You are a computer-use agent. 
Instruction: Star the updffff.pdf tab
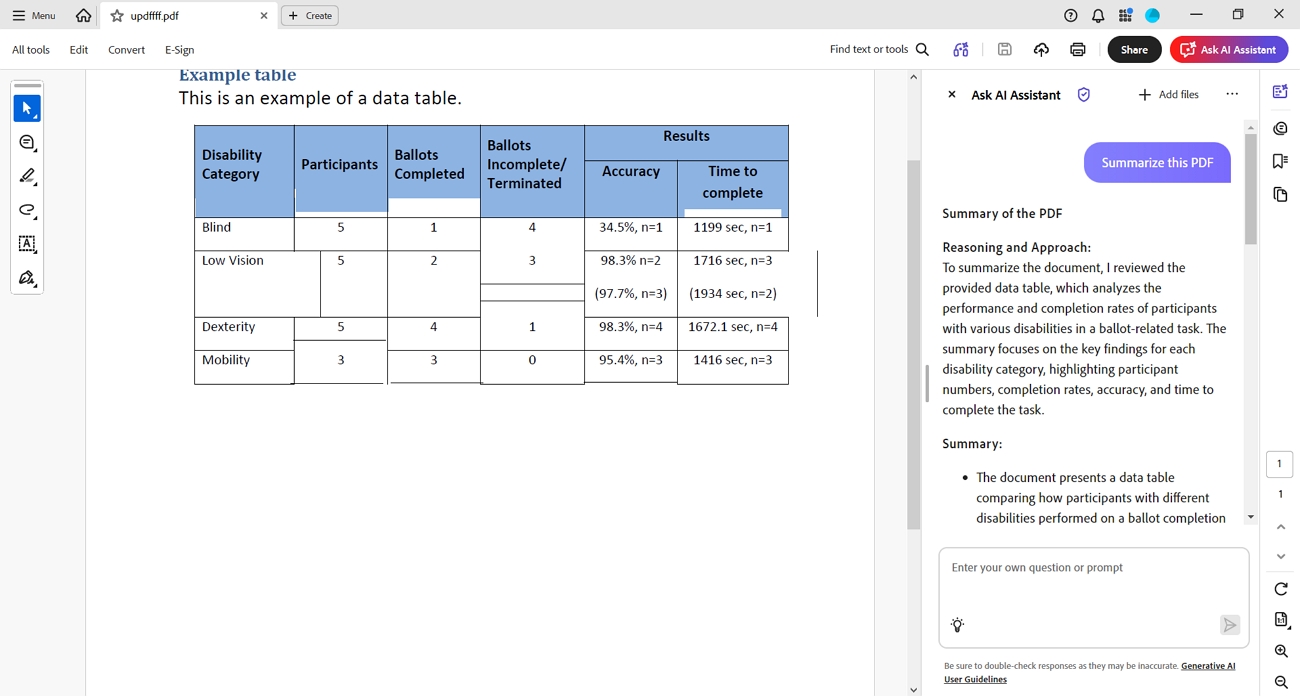click(117, 16)
